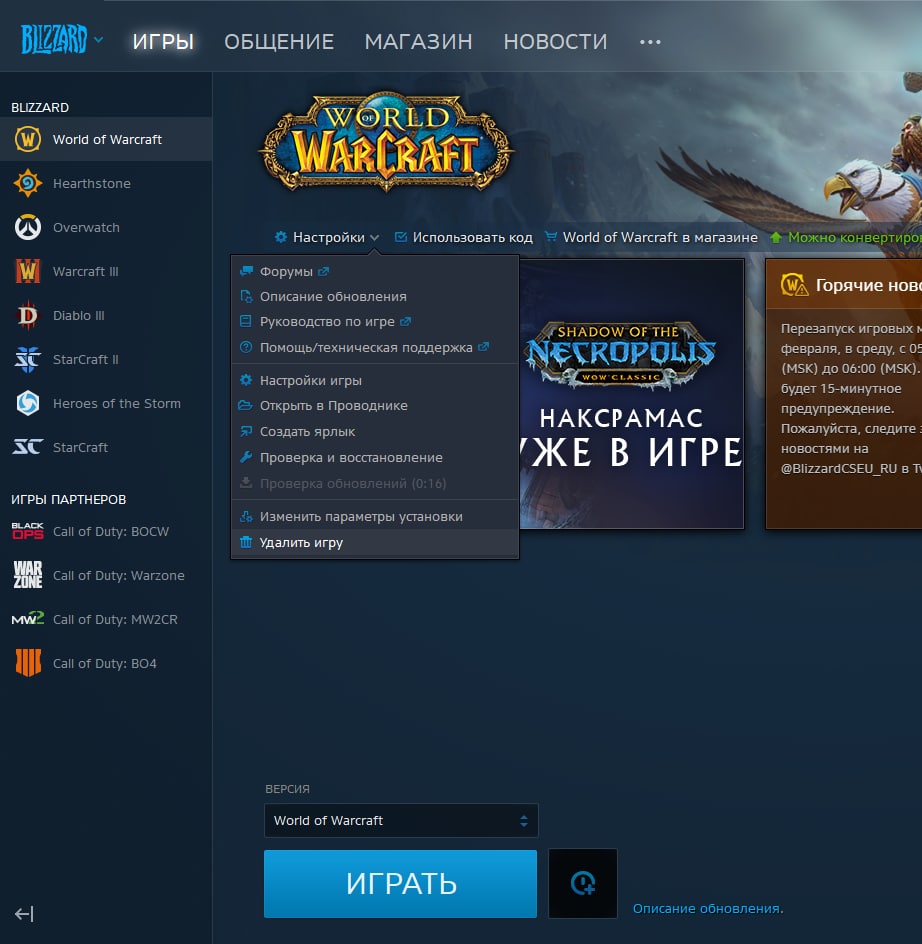Choose Удалить игру menu entry
This screenshot has width=922, height=944.
pyautogui.click(x=375, y=542)
